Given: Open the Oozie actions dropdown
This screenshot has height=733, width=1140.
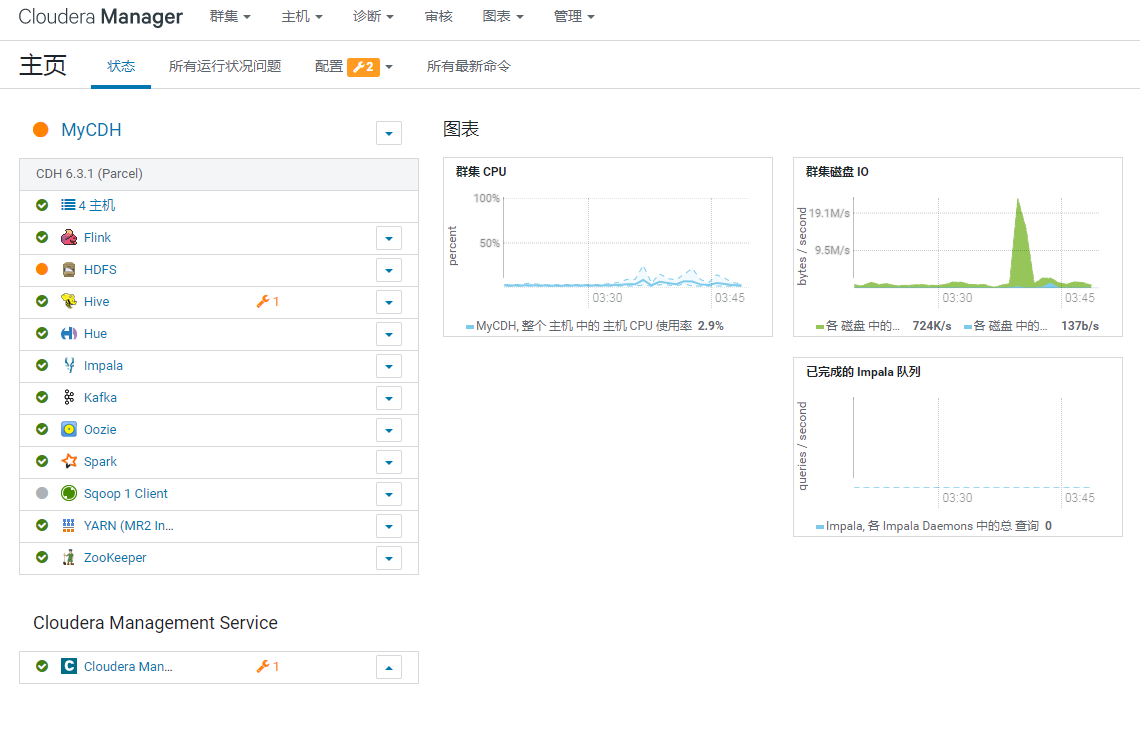Looking at the screenshot, I should [x=389, y=430].
